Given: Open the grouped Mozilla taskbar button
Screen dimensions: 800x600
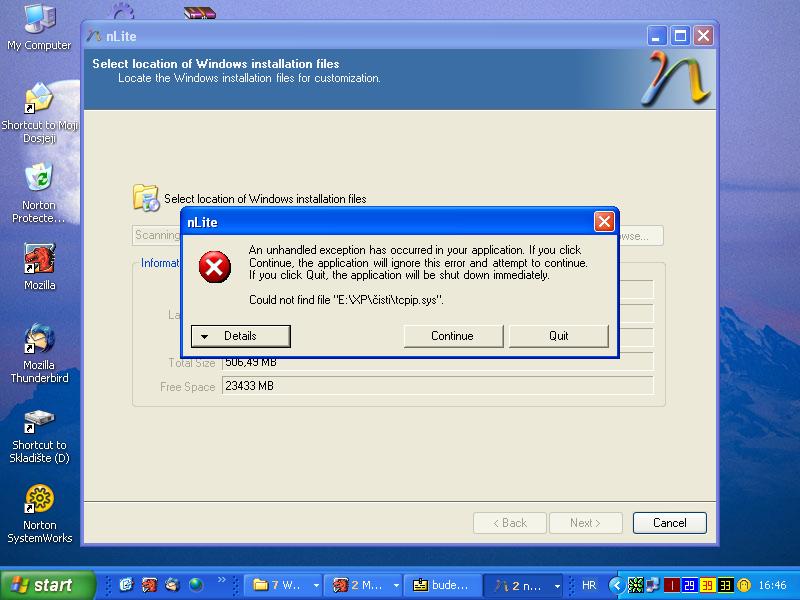Looking at the screenshot, I should coord(363,585).
